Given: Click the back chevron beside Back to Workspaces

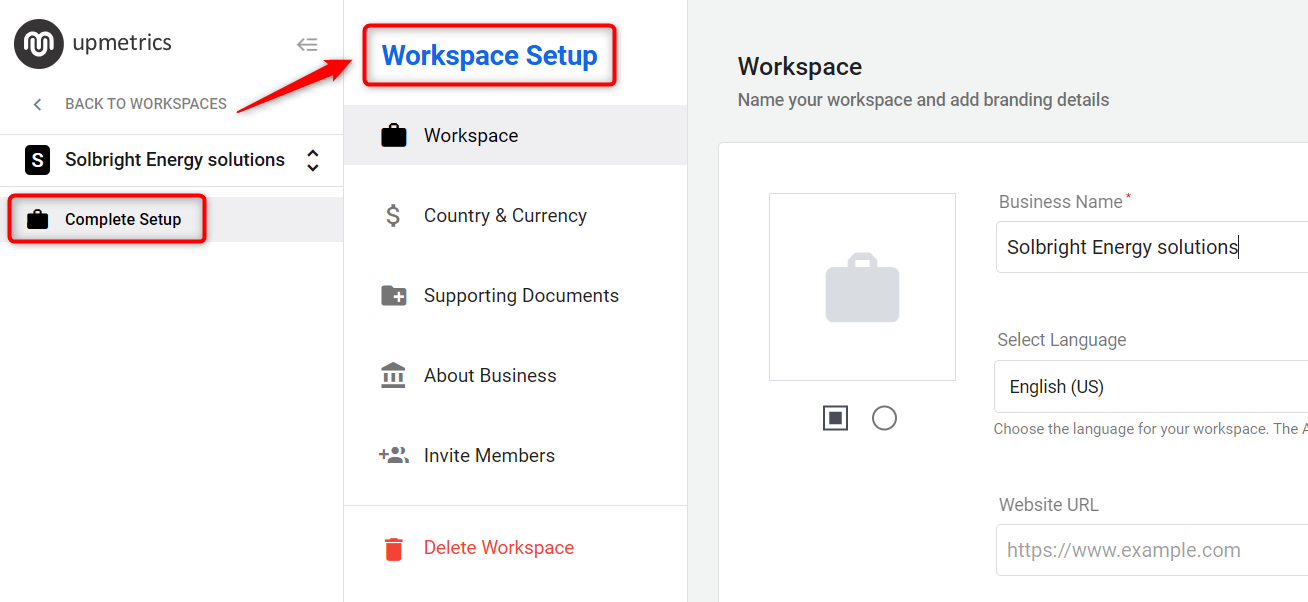Looking at the screenshot, I should click(x=38, y=104).
